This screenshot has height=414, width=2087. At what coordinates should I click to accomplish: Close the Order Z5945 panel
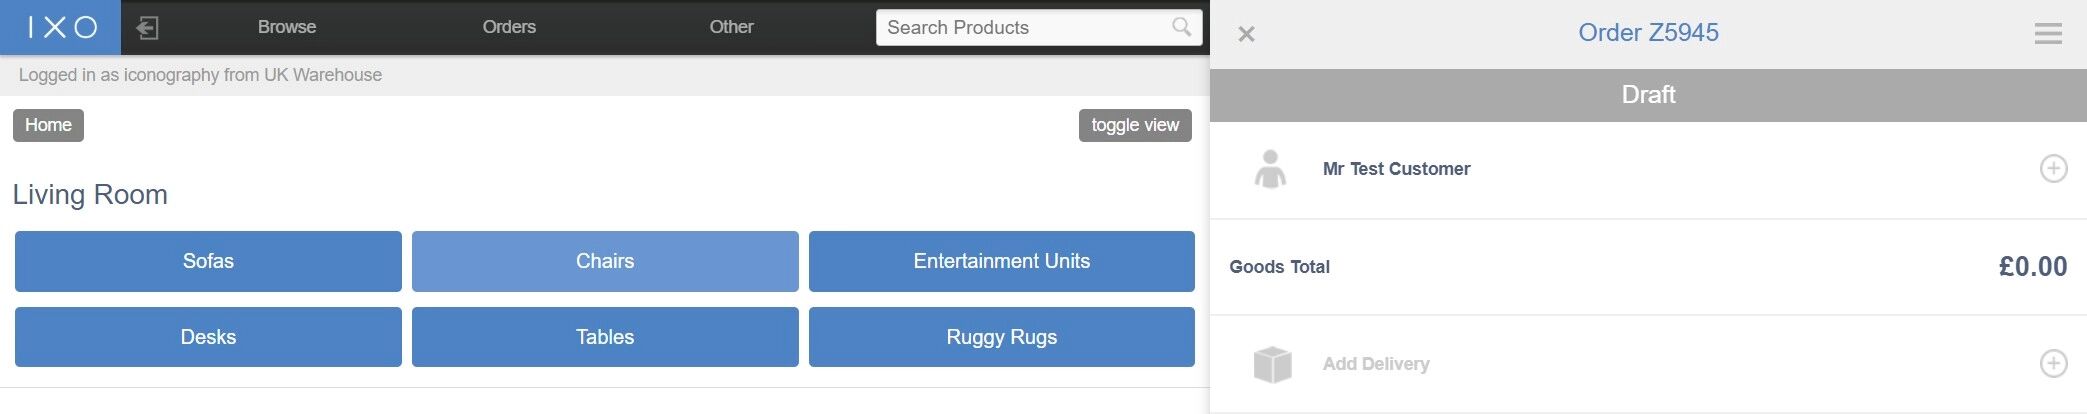point(1246,34)
